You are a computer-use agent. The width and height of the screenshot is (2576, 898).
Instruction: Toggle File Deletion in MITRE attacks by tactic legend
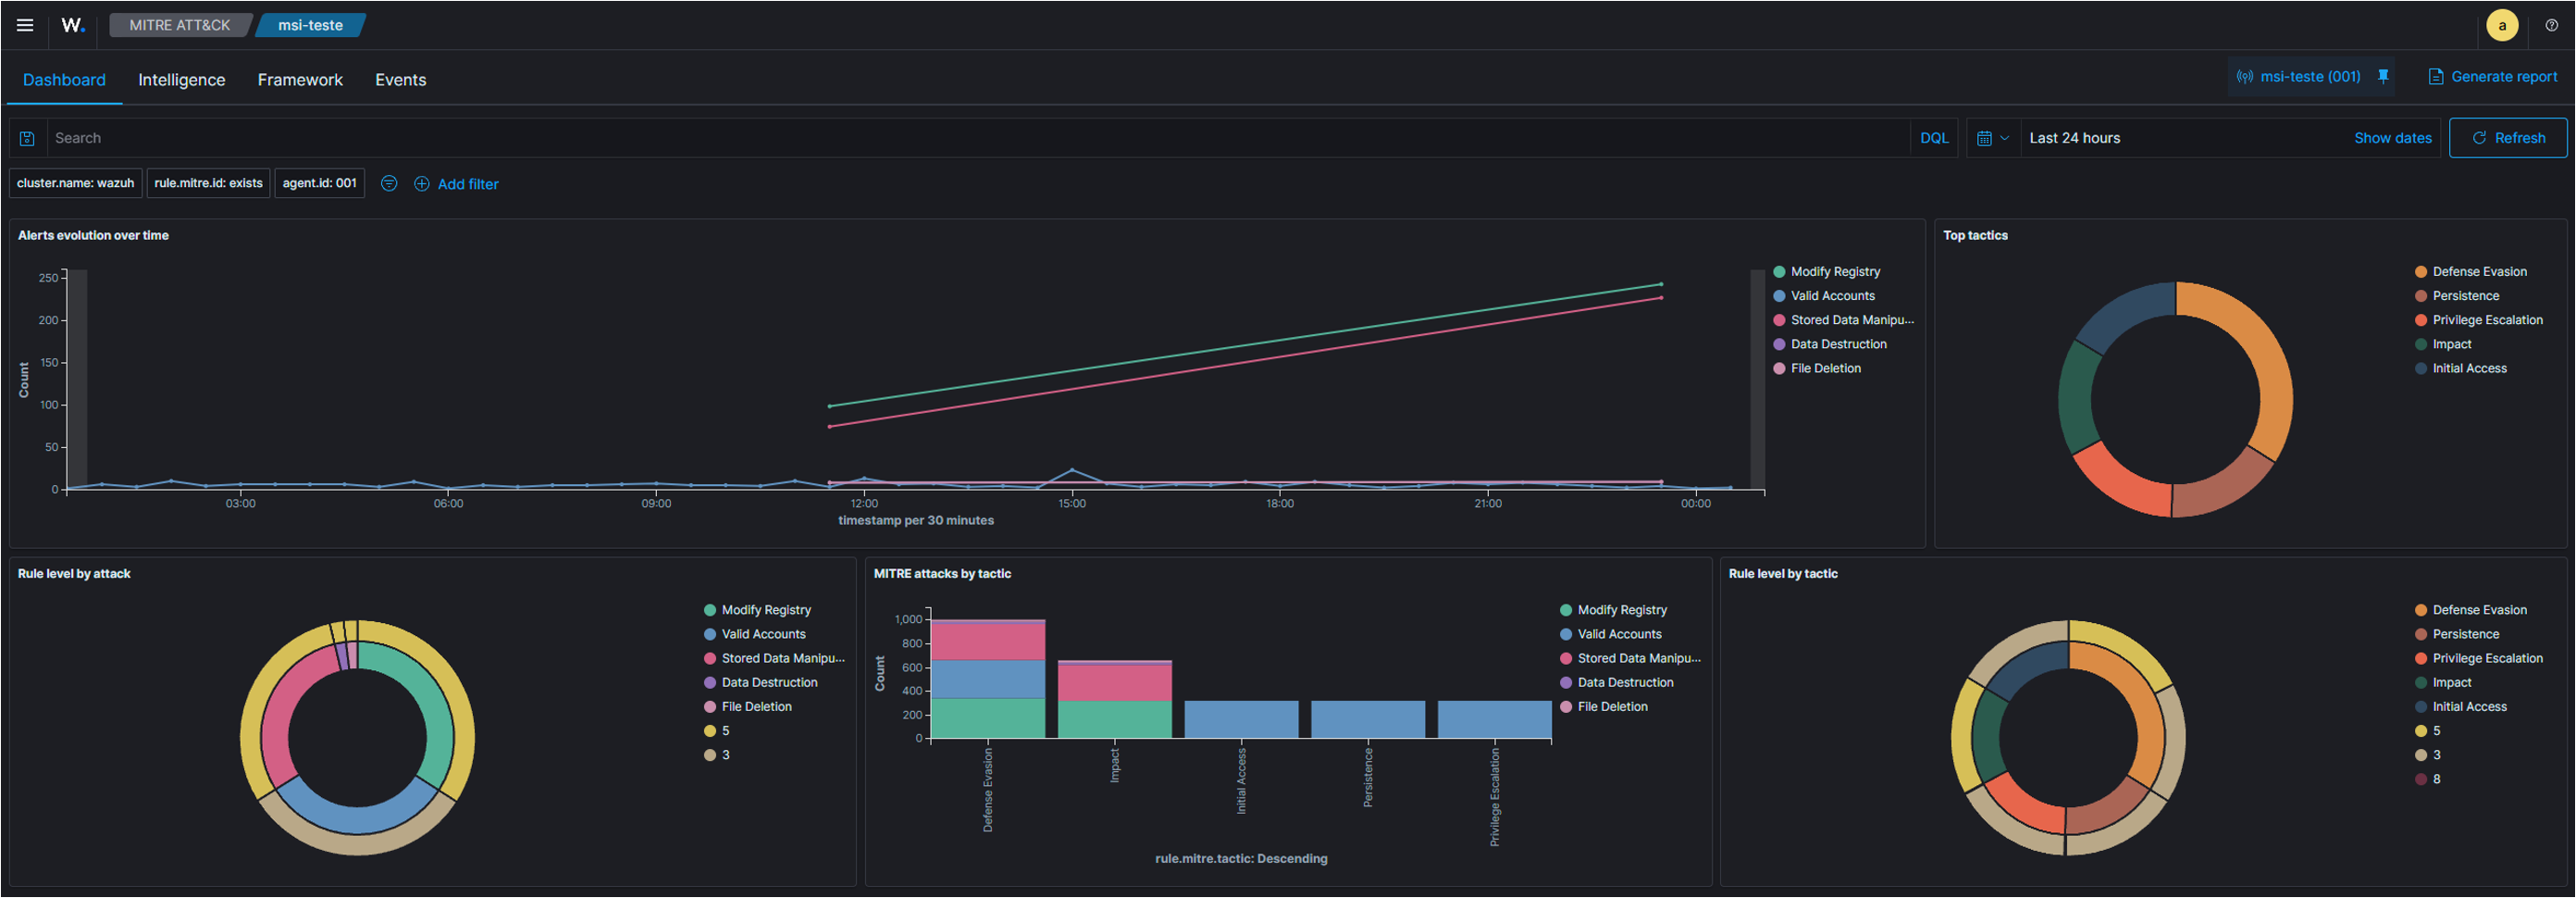(1603, 707)
